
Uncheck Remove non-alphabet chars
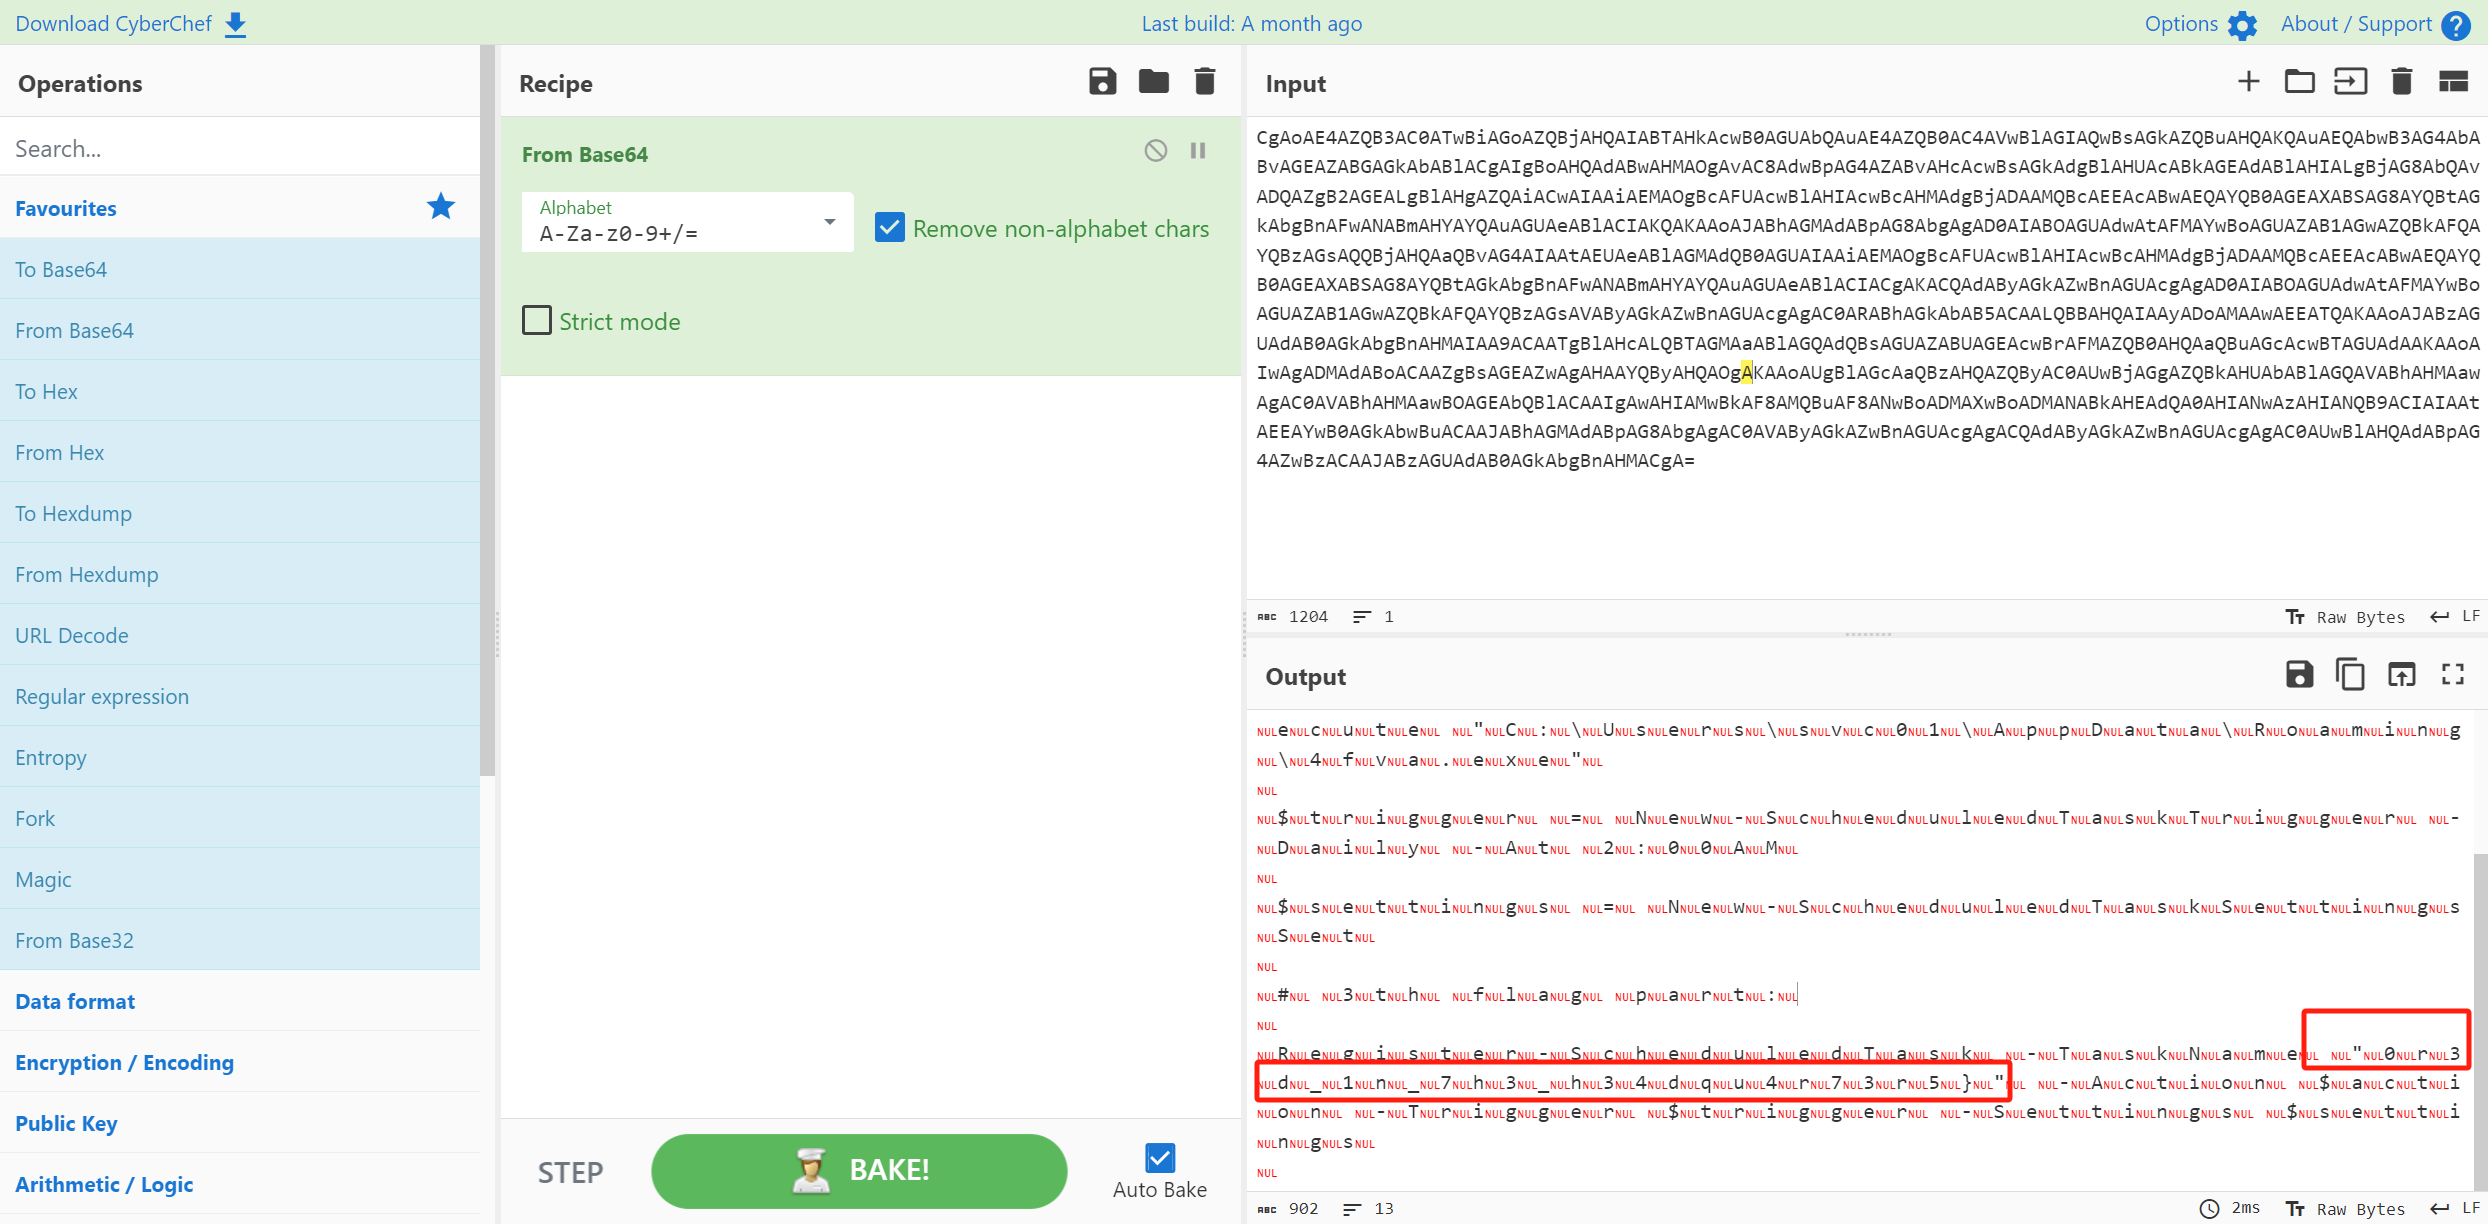point(889,228)
